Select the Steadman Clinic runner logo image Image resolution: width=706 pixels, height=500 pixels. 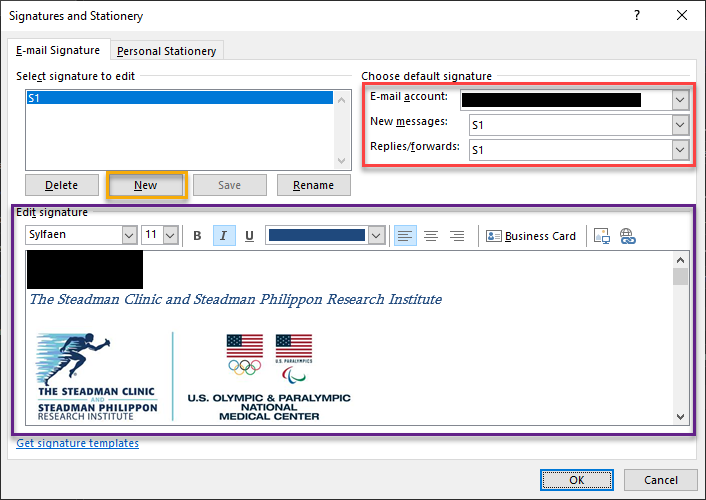97,377
